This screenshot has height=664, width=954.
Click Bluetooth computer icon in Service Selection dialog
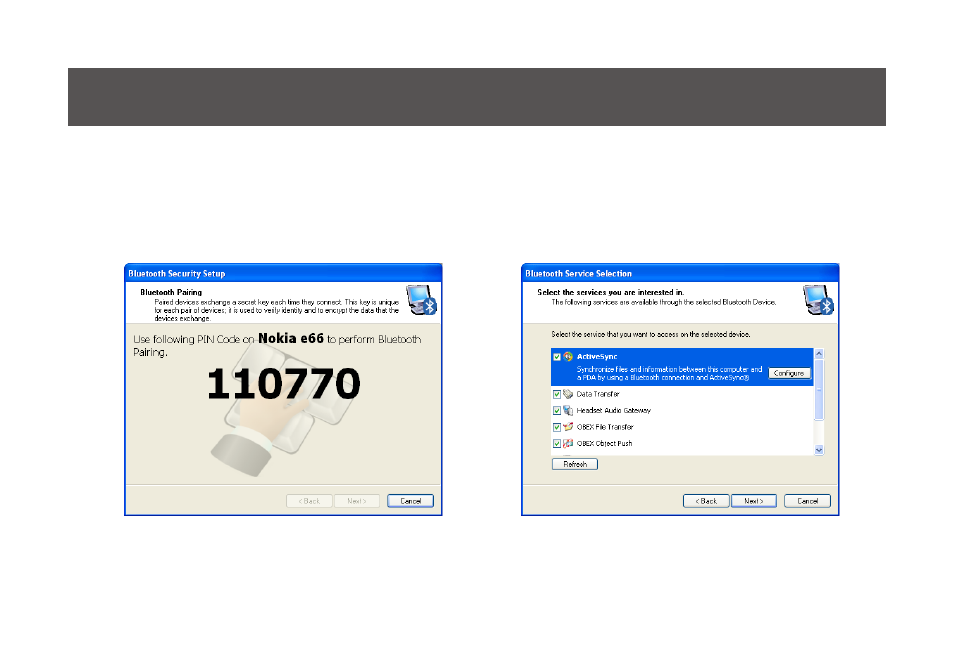(818, 299)
